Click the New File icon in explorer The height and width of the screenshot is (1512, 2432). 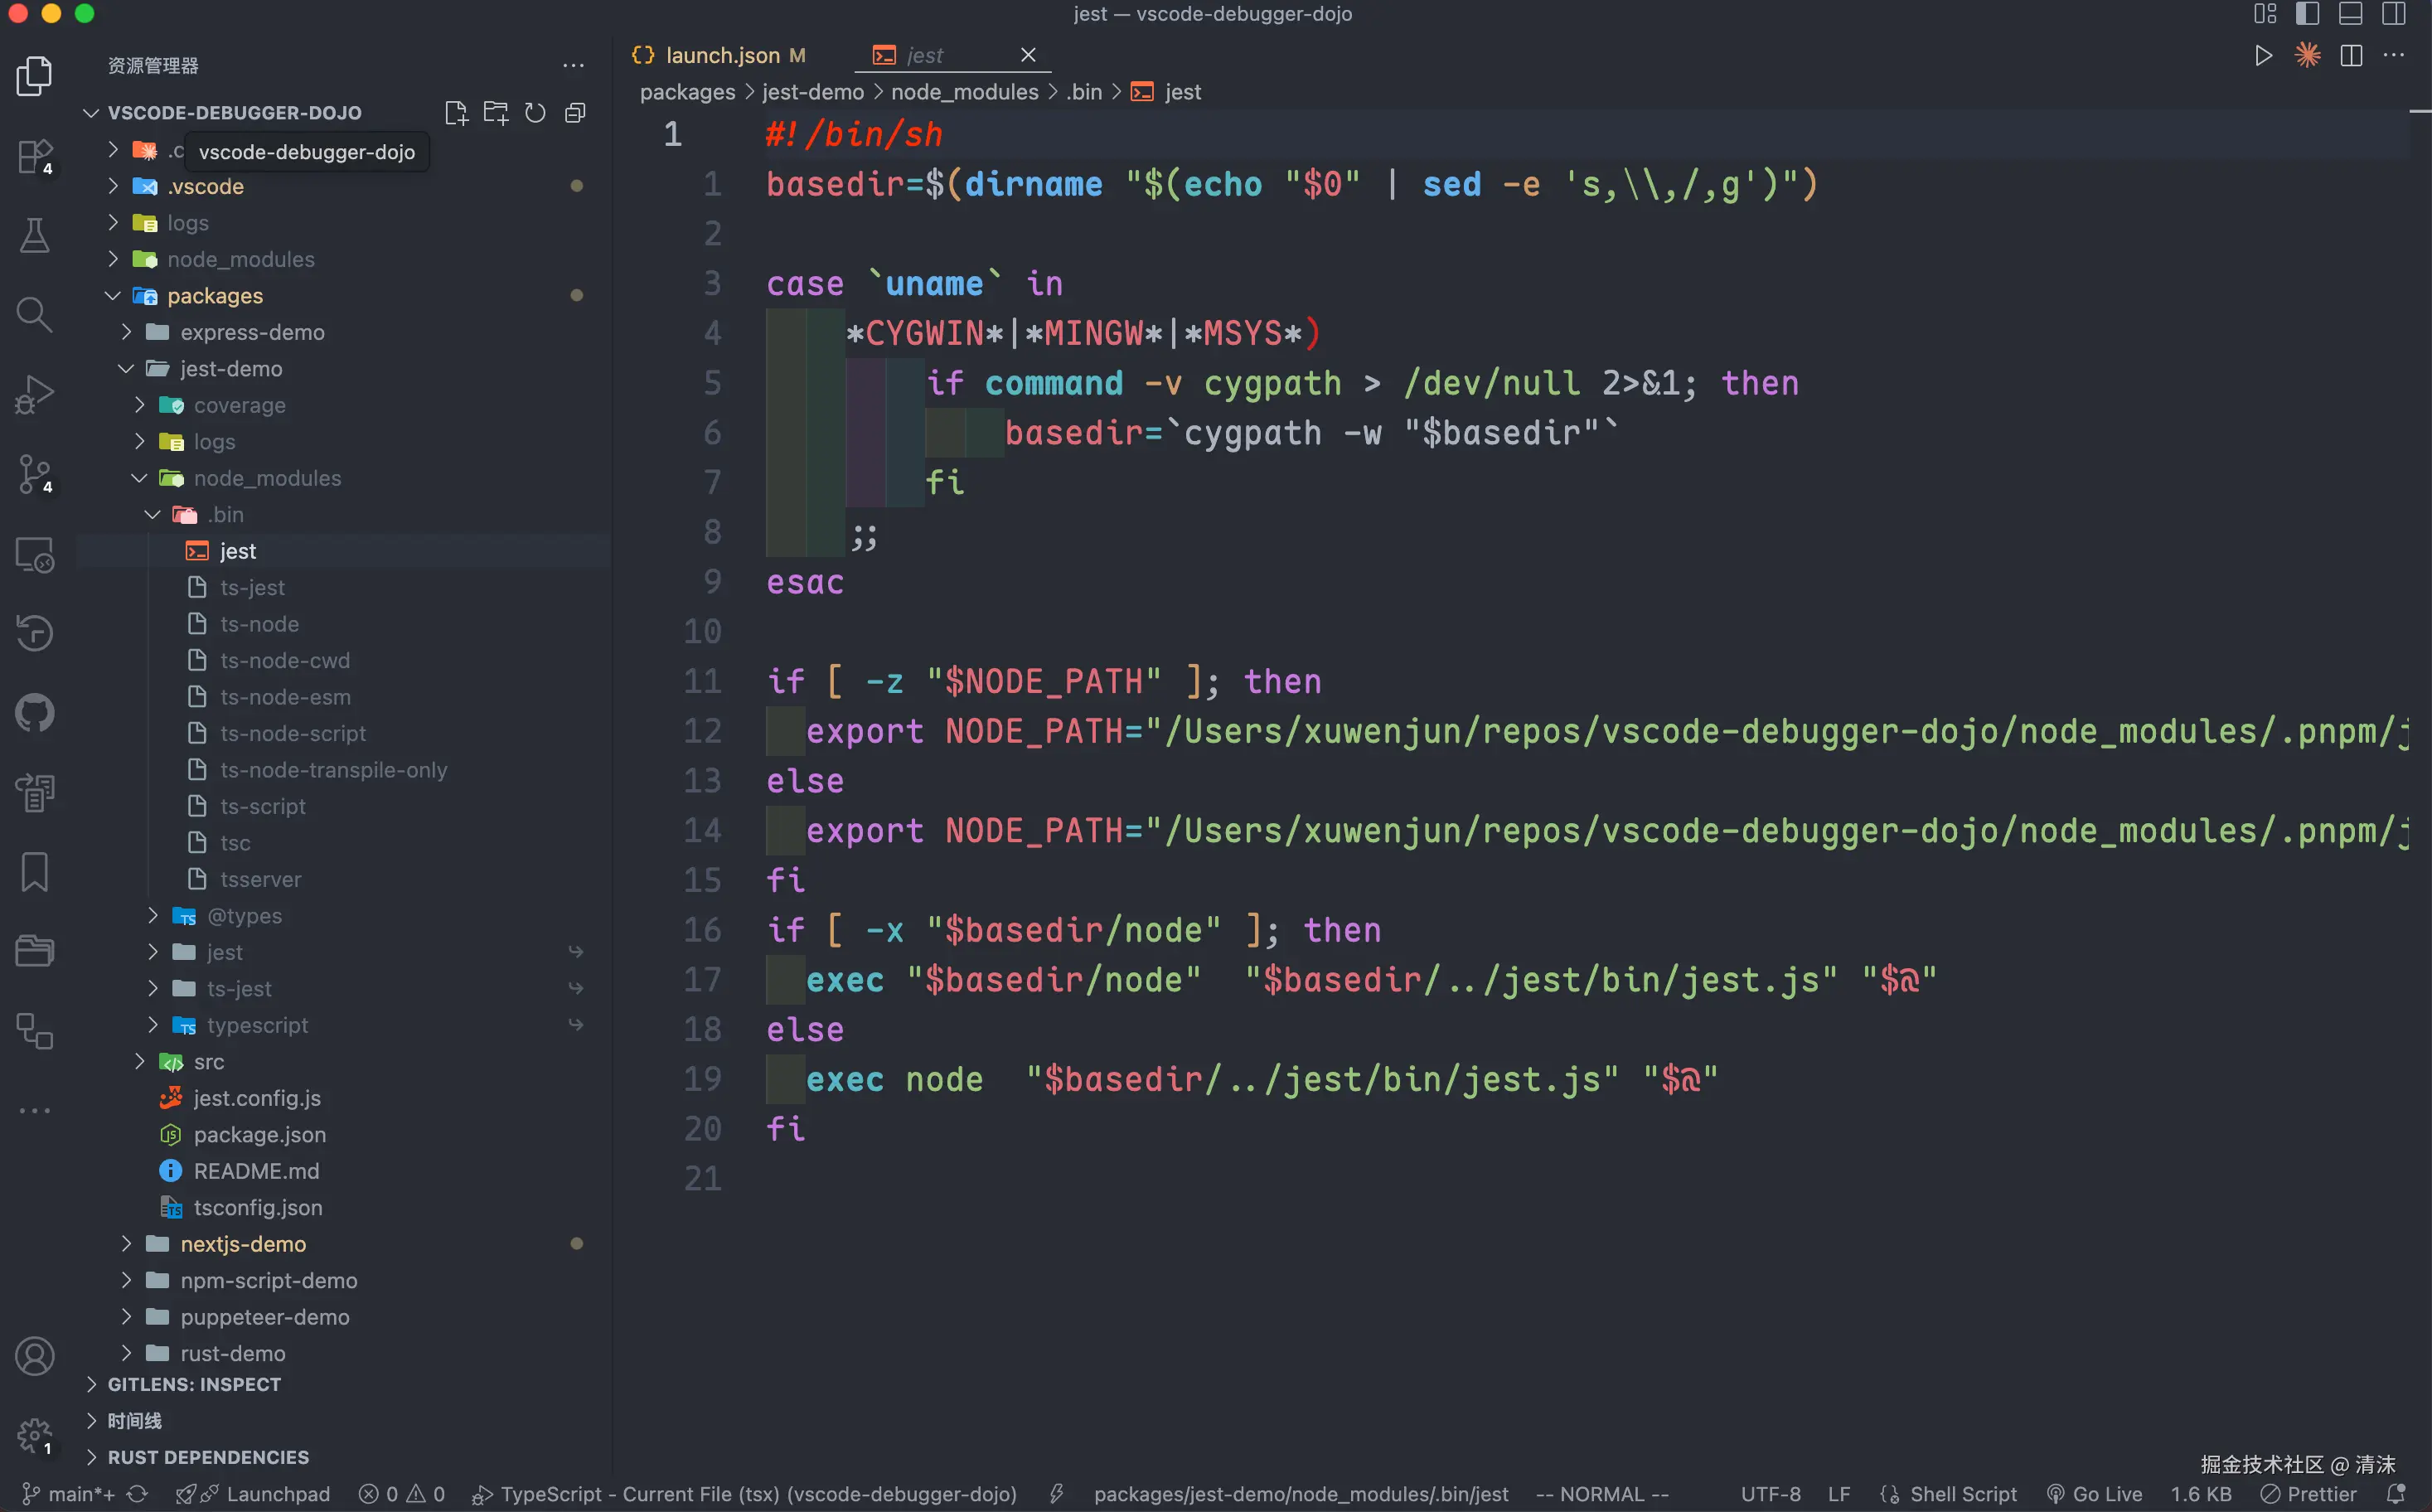pyautogui.click(x=456, y=113)
